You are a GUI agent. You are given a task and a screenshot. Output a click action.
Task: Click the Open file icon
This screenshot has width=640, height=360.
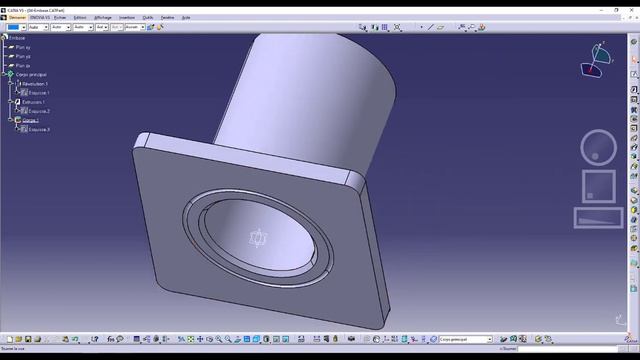click(x=19, y=339)
